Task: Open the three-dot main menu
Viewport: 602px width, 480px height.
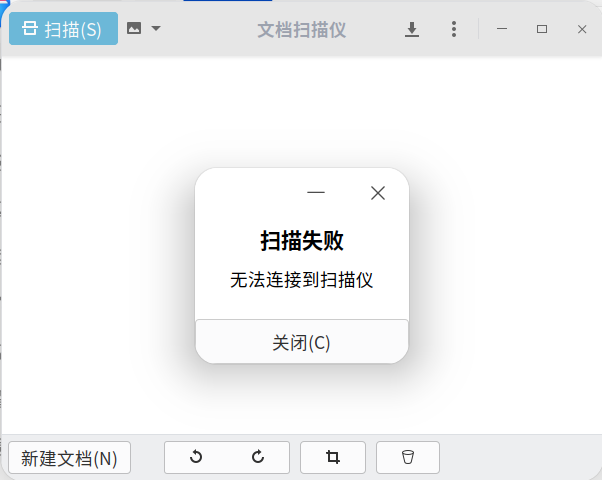Action: click(x=454, y=29)
